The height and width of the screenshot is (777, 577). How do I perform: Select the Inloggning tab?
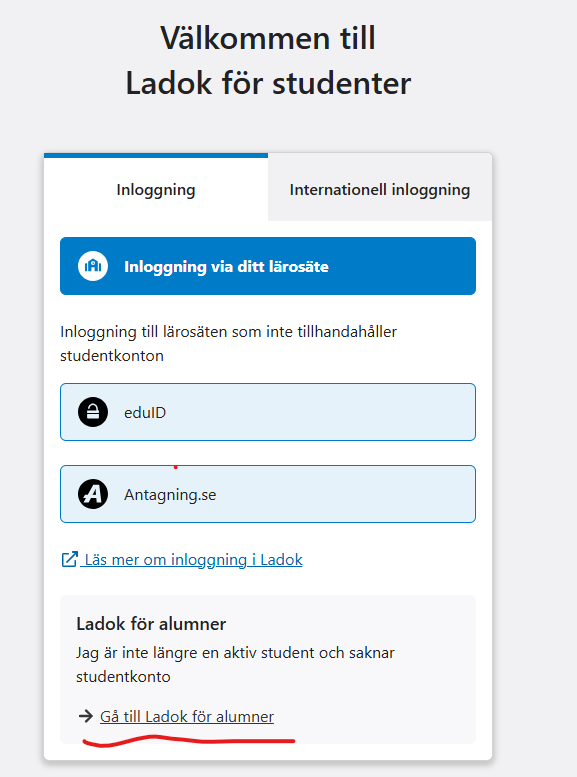(156, 189)
